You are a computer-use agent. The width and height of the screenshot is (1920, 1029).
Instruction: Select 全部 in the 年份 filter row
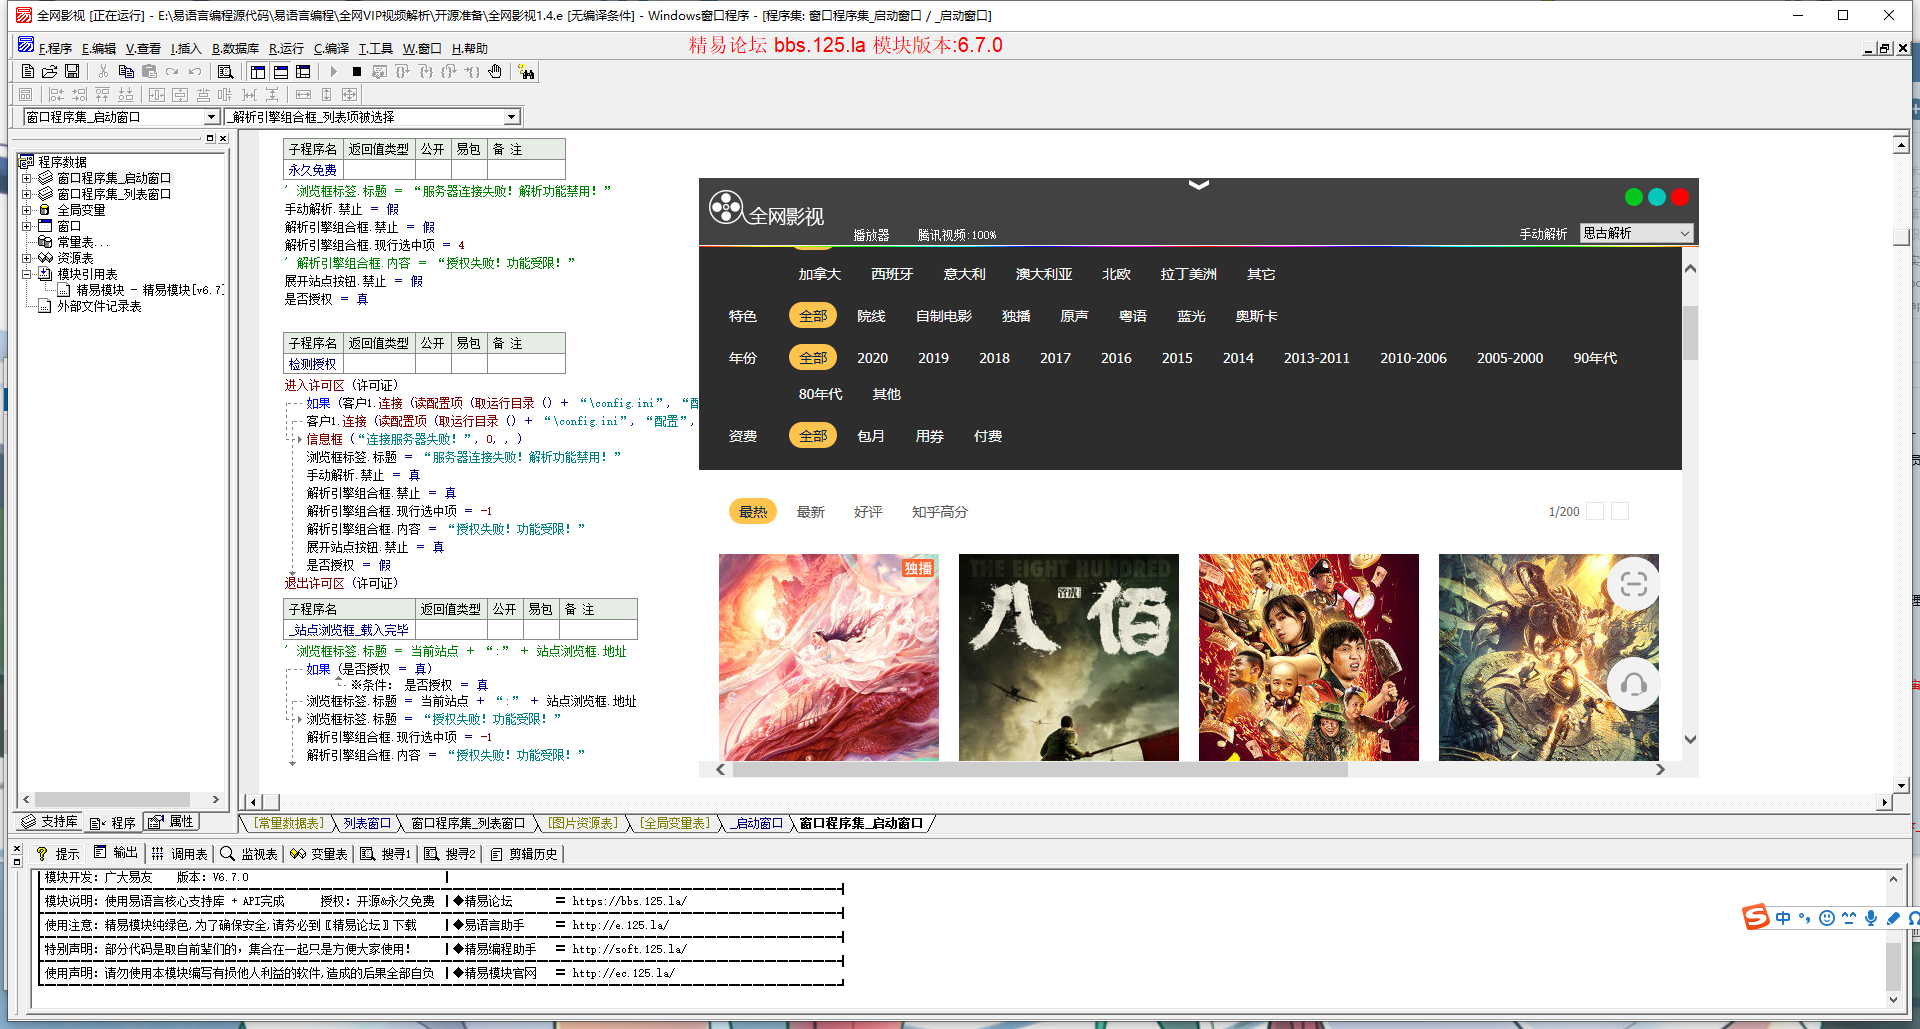click(x=813, y=358)
